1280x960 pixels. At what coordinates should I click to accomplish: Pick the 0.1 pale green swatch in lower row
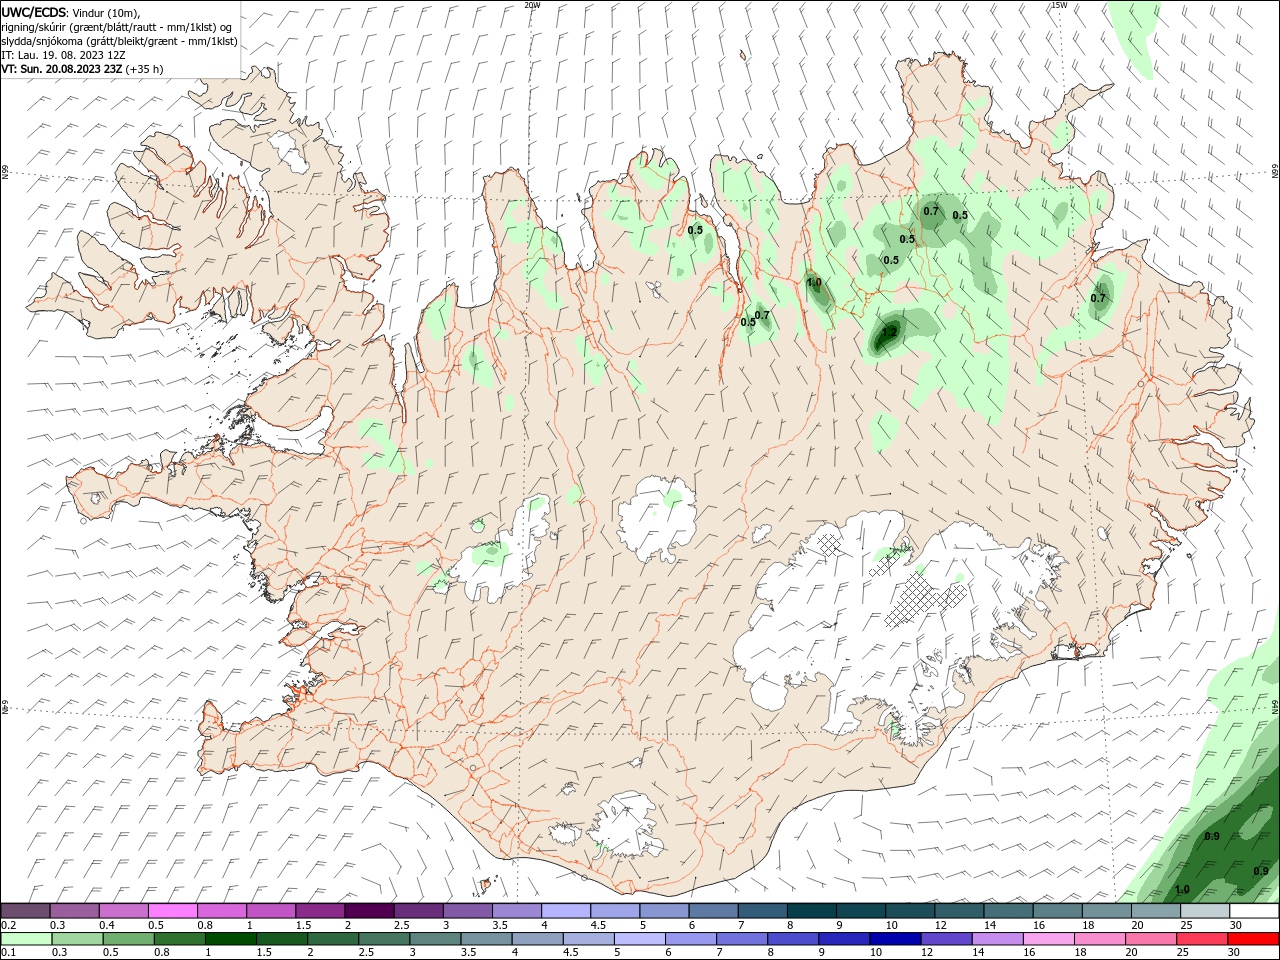tap(26, 939)
